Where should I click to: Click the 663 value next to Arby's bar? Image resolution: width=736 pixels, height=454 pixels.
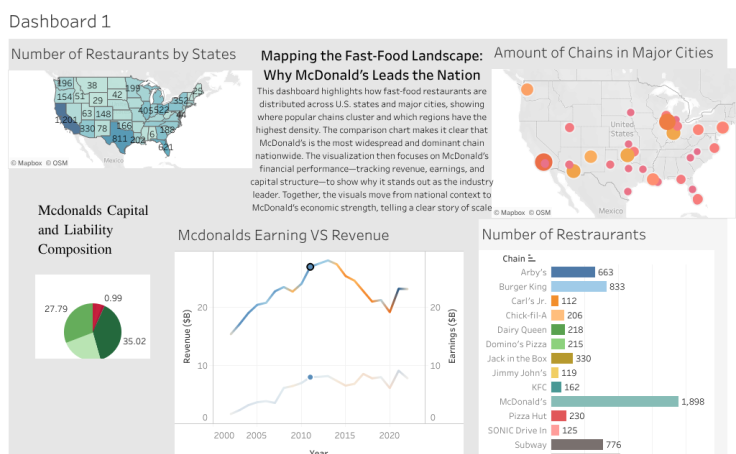(606, 272)
